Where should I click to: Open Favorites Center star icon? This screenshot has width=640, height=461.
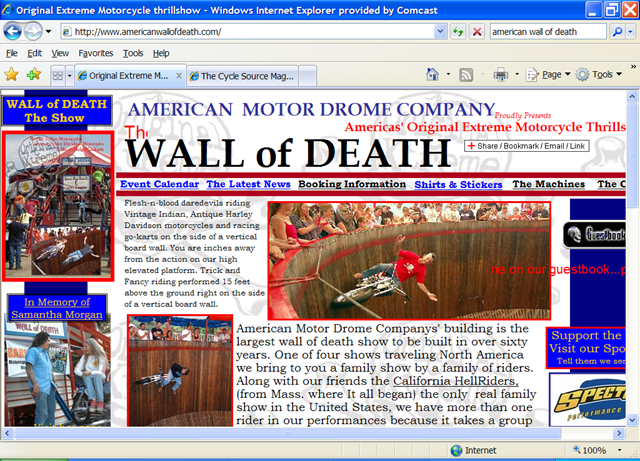pos(12,75)
